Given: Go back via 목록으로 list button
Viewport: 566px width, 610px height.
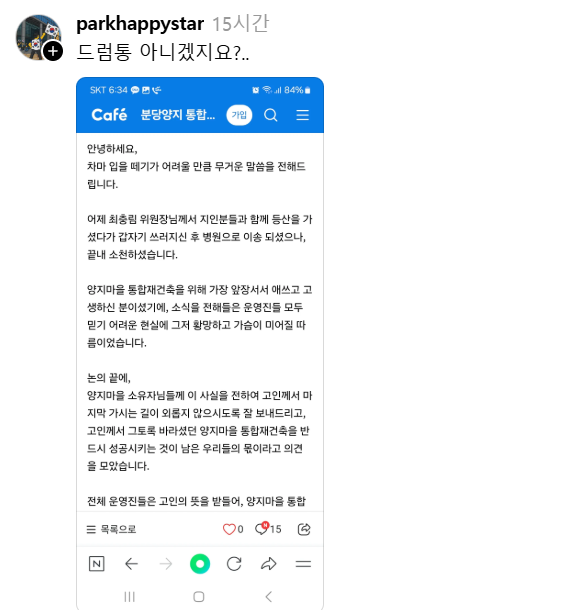Looking at the screenshot, I should (111, 529).
